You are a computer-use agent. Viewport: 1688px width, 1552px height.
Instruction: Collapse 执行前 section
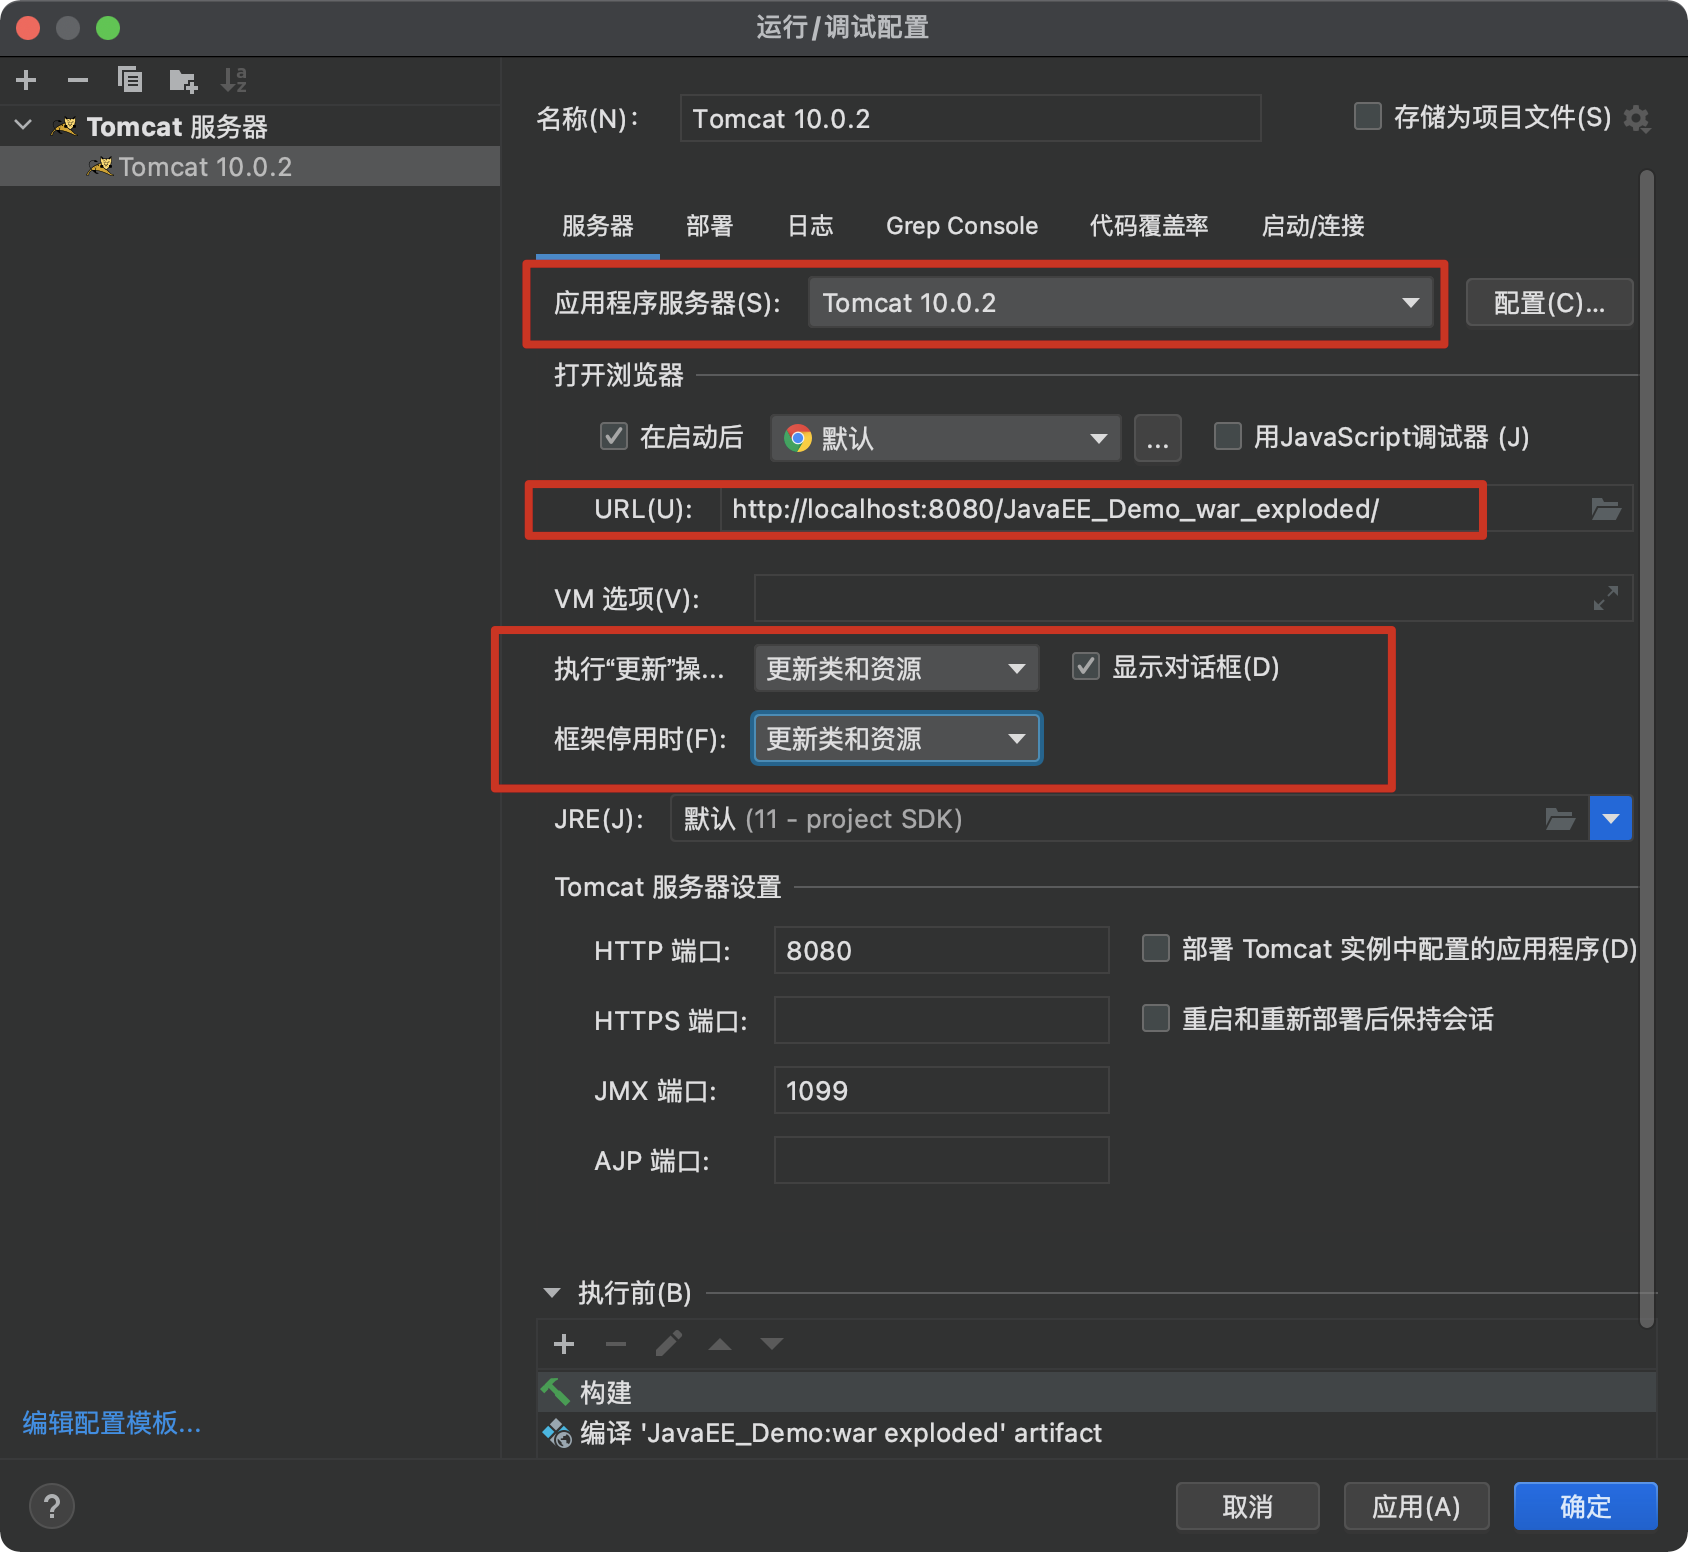coord(552,1293)
